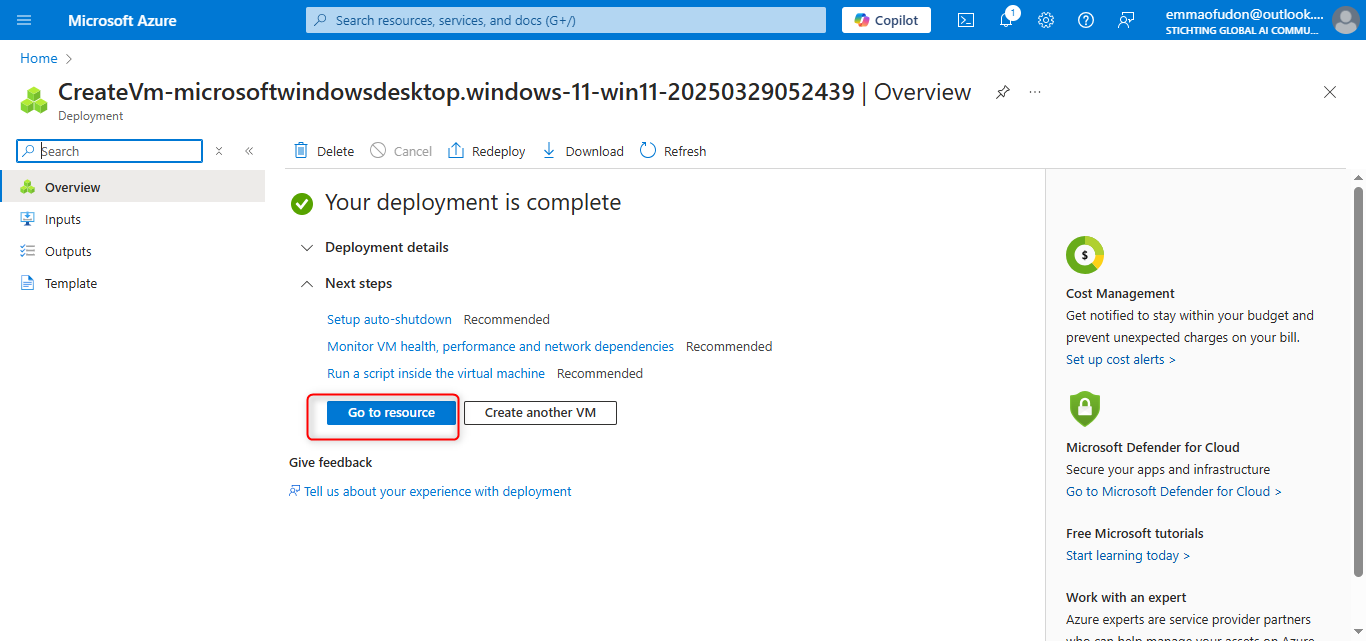Collapse the Next steps section

coord(346,283)
